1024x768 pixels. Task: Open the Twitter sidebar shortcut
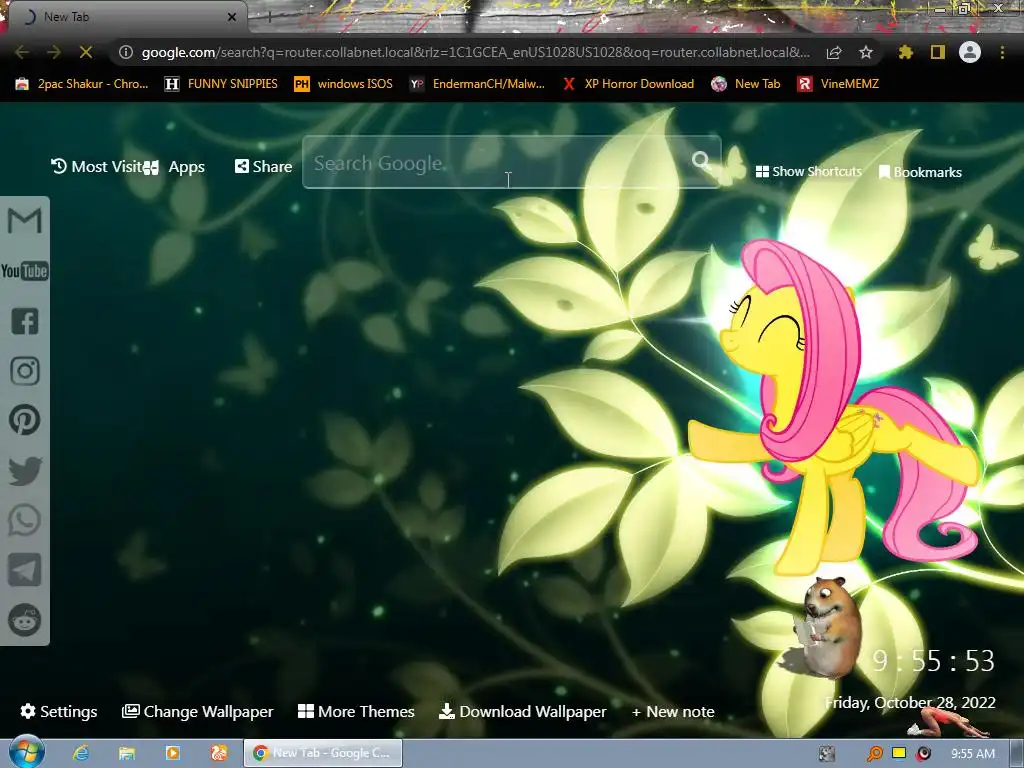[x=25, y=471]
